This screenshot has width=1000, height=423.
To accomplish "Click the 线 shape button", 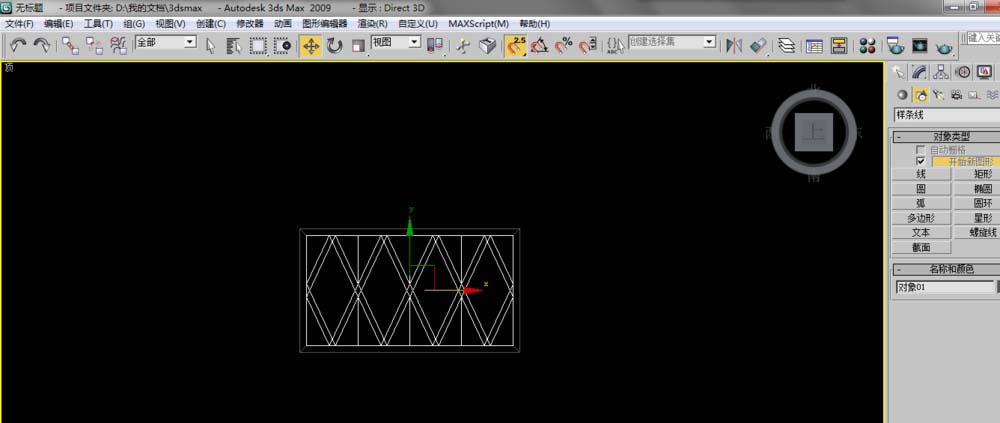I will (x=921, y=174).
